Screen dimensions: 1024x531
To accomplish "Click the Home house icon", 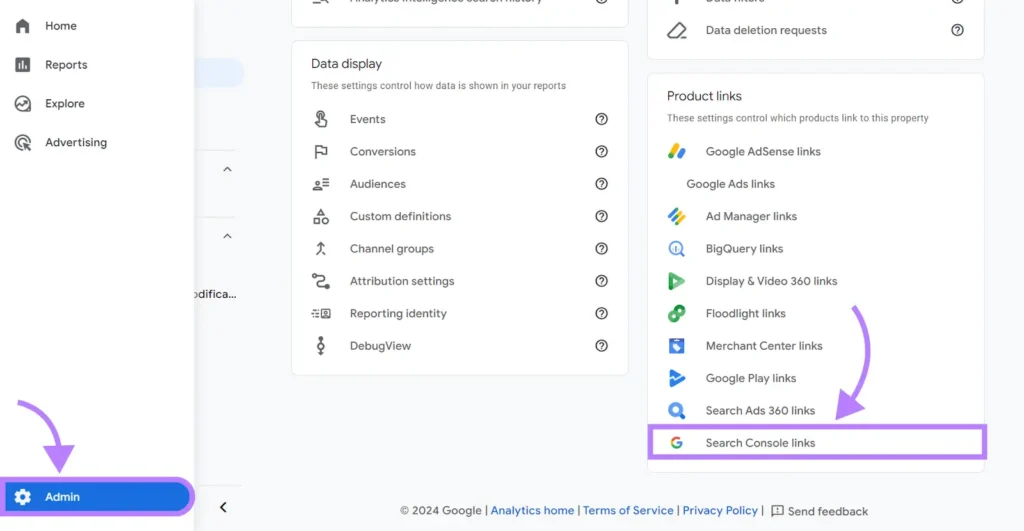I will 23,26.
